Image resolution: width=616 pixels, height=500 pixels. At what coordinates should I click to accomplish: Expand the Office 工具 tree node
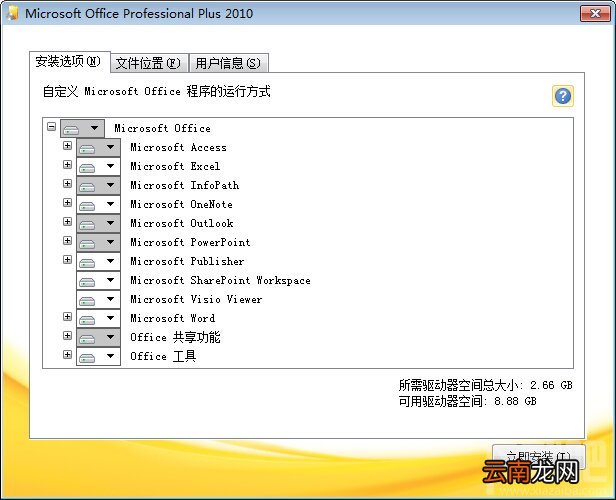68,355
